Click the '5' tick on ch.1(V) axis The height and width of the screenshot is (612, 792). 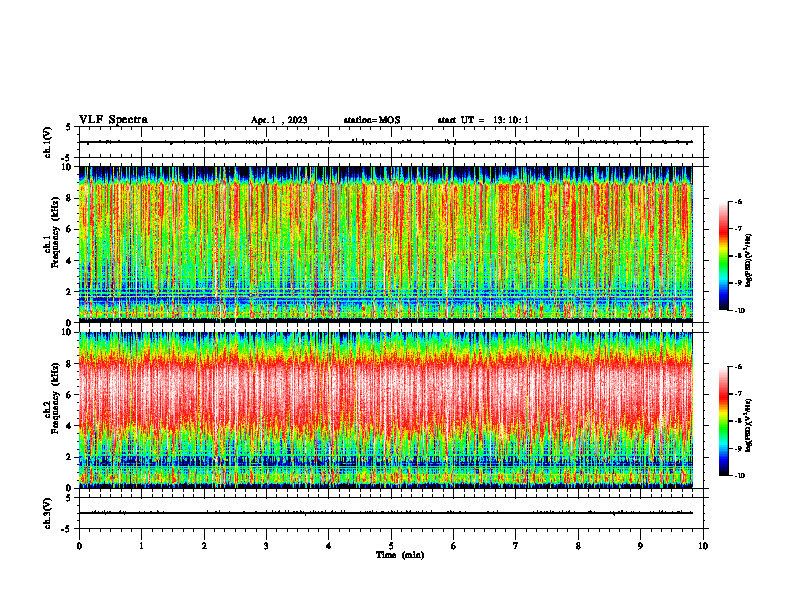coord(70,127)
